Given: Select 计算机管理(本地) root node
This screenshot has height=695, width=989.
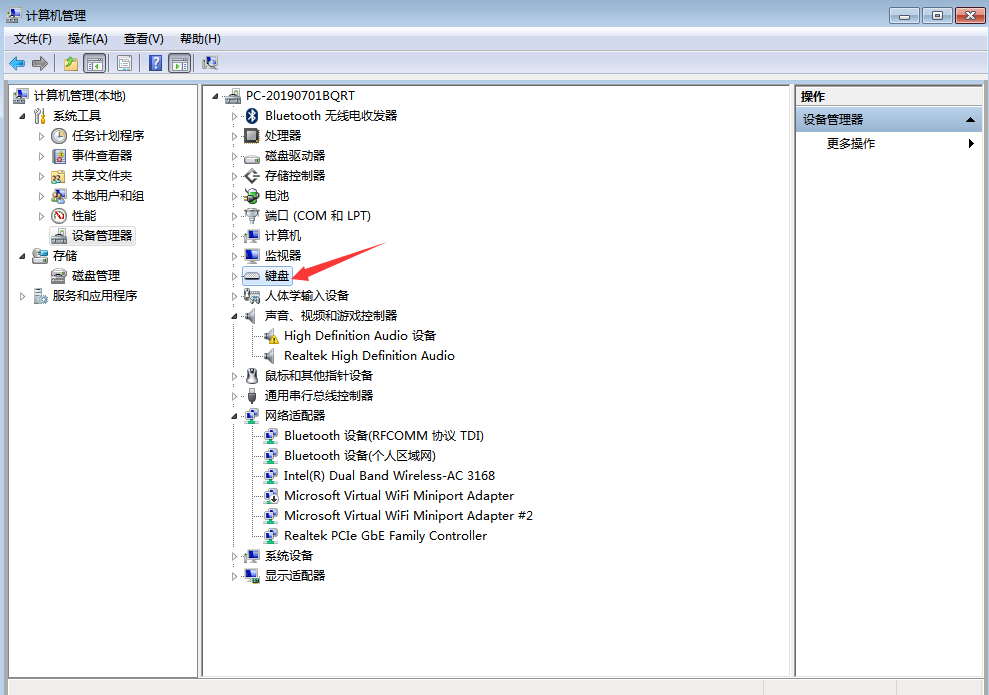Looking at the screenshot, I should point(79,96).
